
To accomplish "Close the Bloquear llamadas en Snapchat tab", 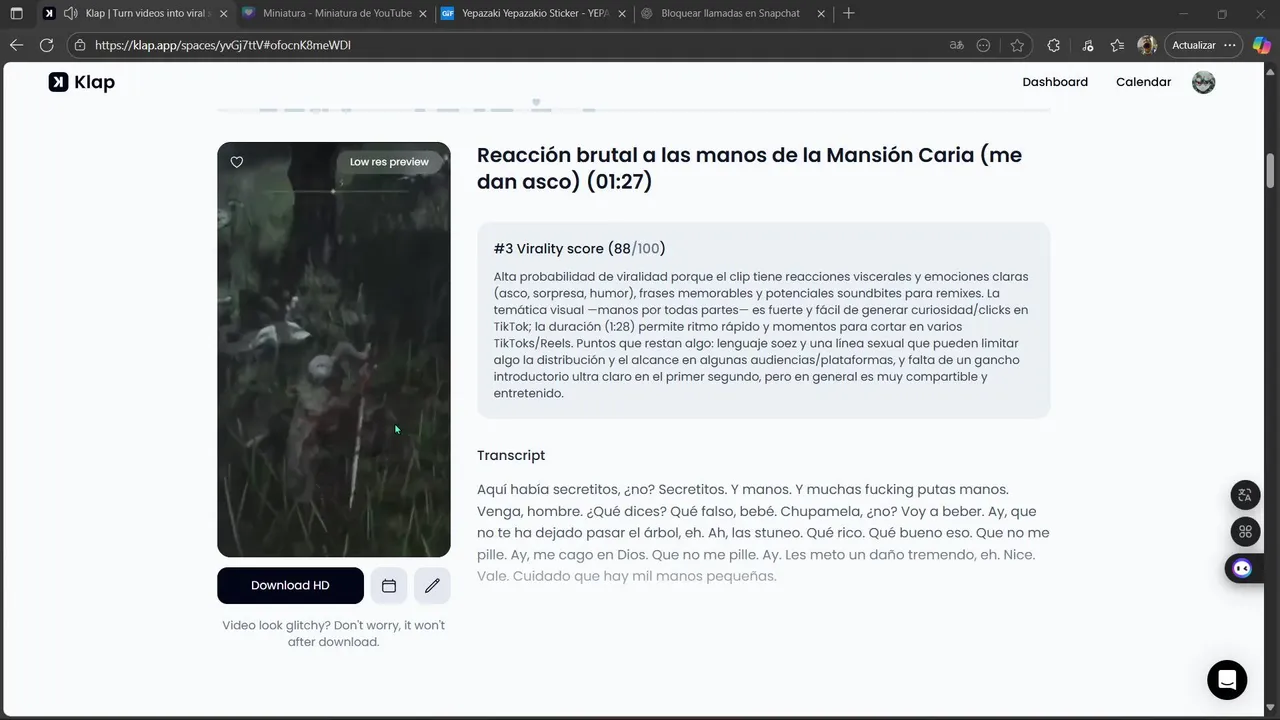I will pos(822,13).
